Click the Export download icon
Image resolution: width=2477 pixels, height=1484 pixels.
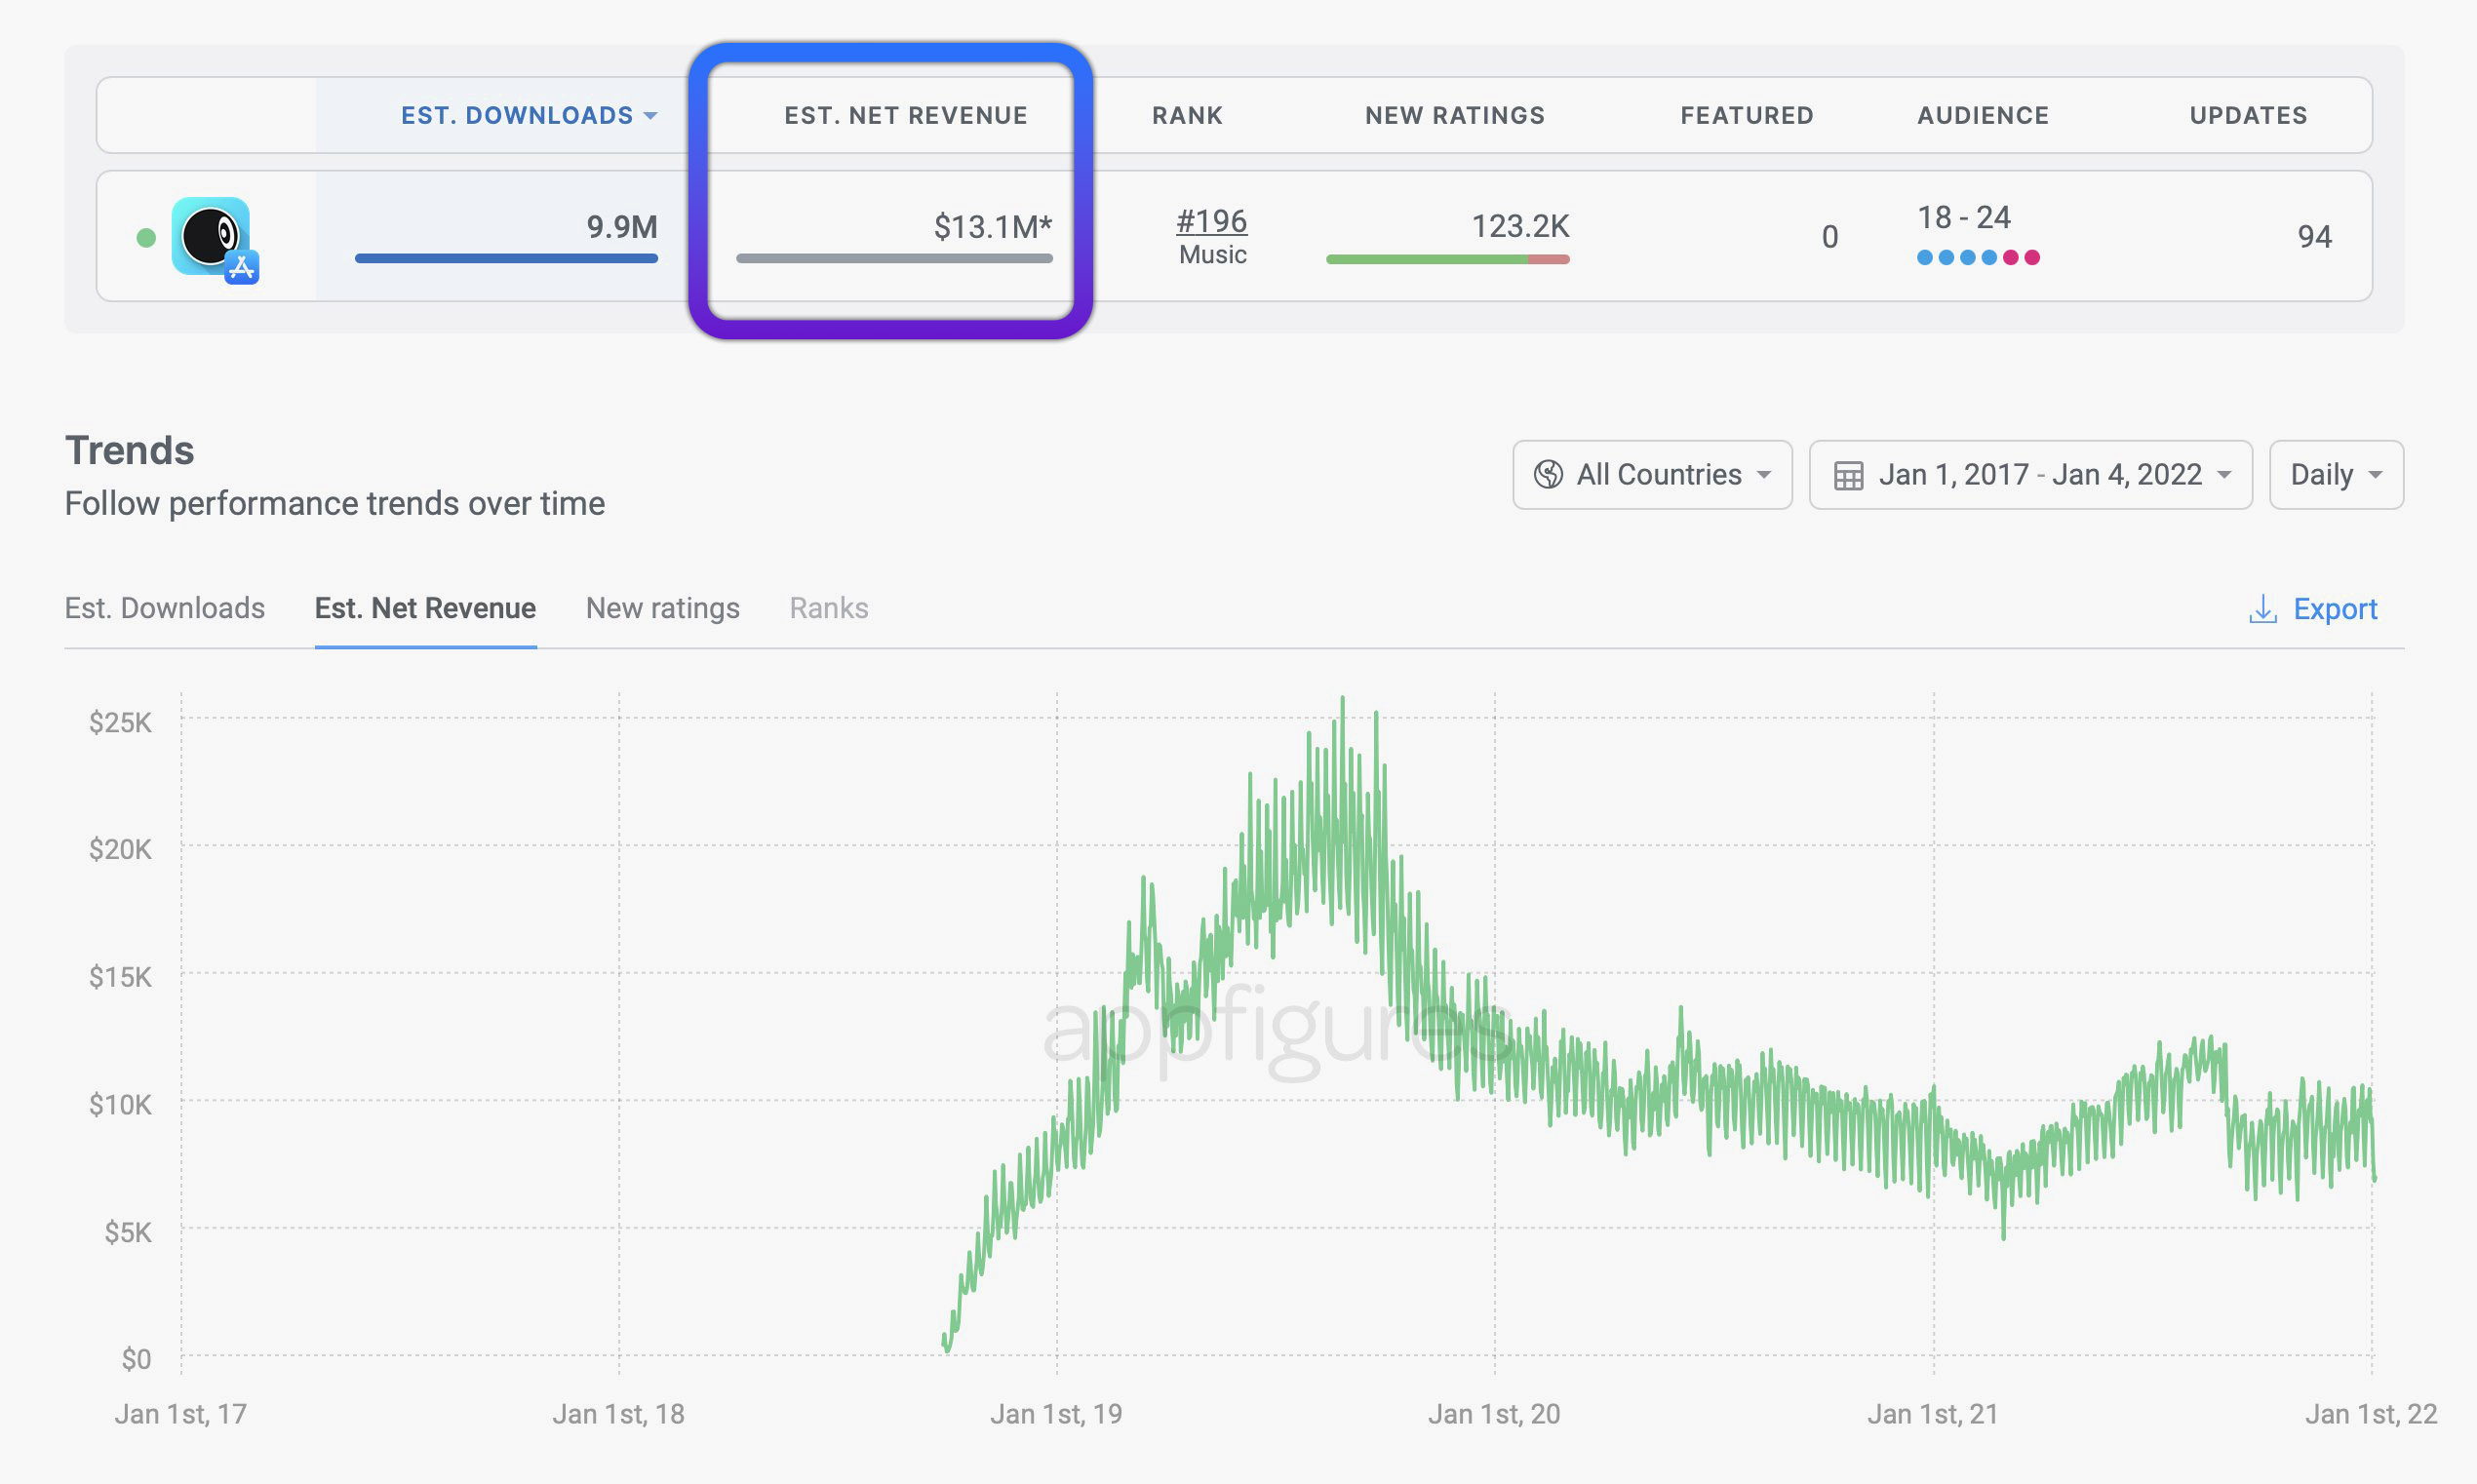tap(2262, 609)
